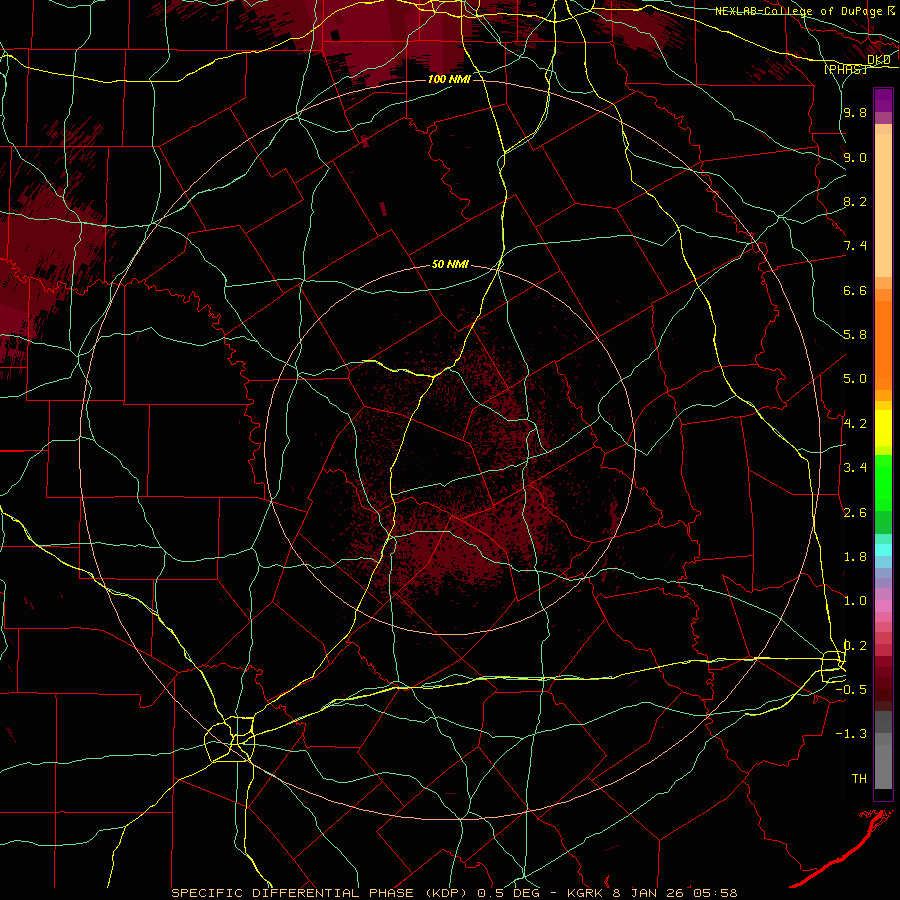Click the 0.2 value on color scale

pos(855,646)
